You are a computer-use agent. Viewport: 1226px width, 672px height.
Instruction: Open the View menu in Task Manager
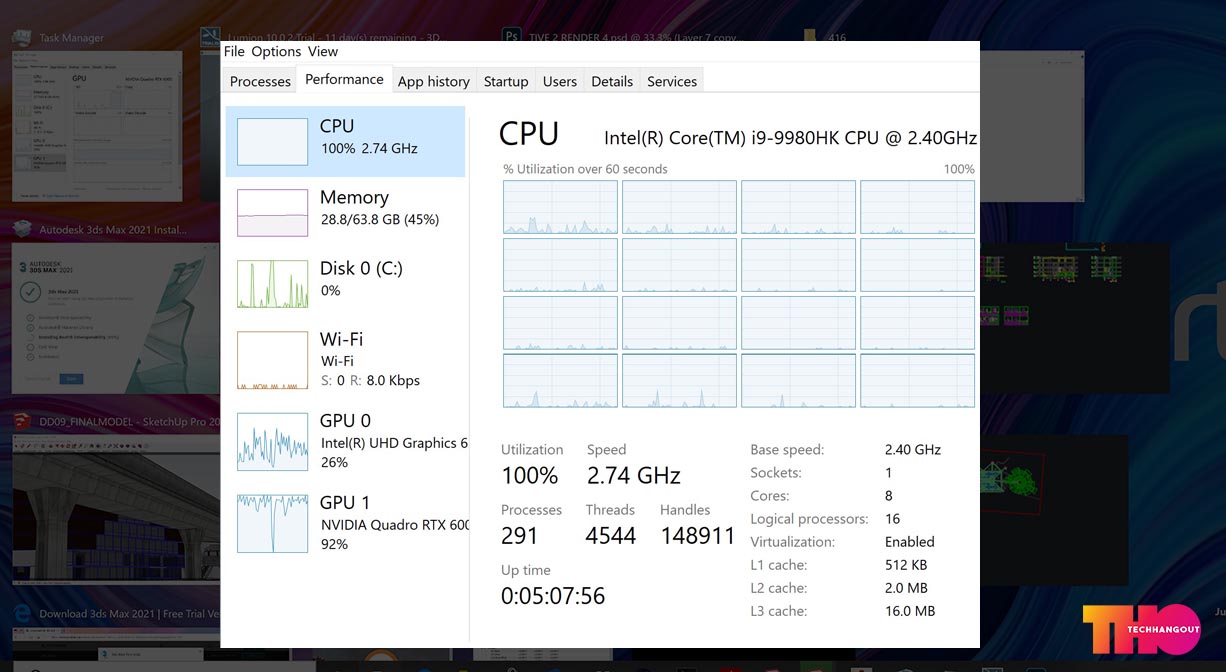(323, 51)
